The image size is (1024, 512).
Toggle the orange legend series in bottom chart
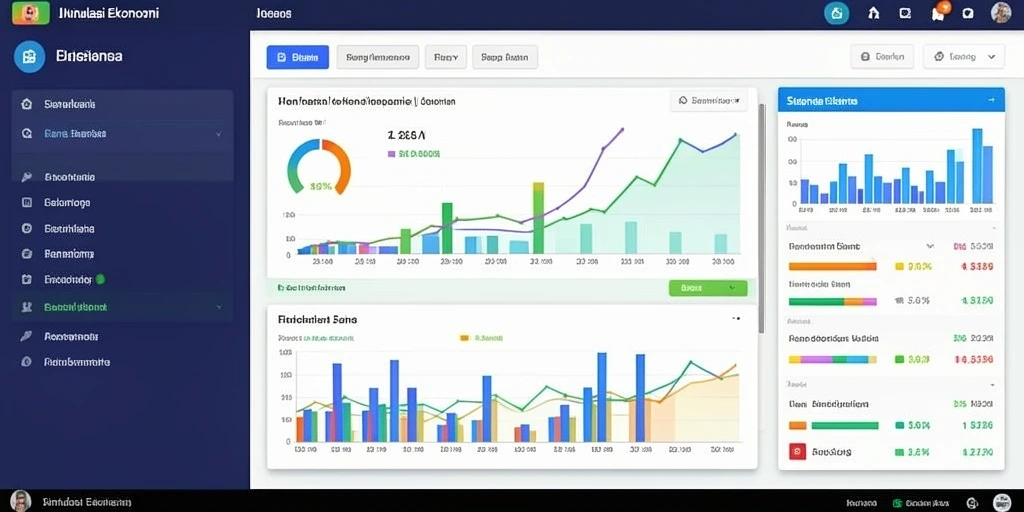click(x=464, y=338)
